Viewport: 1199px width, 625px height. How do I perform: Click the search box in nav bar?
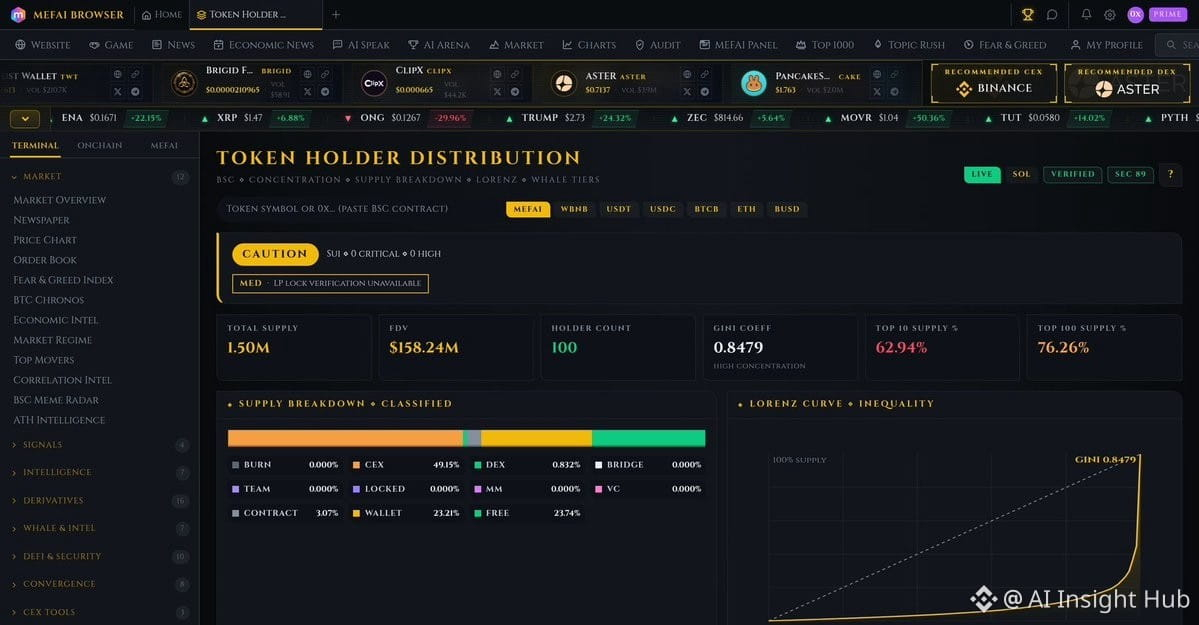coord(1178,45)
